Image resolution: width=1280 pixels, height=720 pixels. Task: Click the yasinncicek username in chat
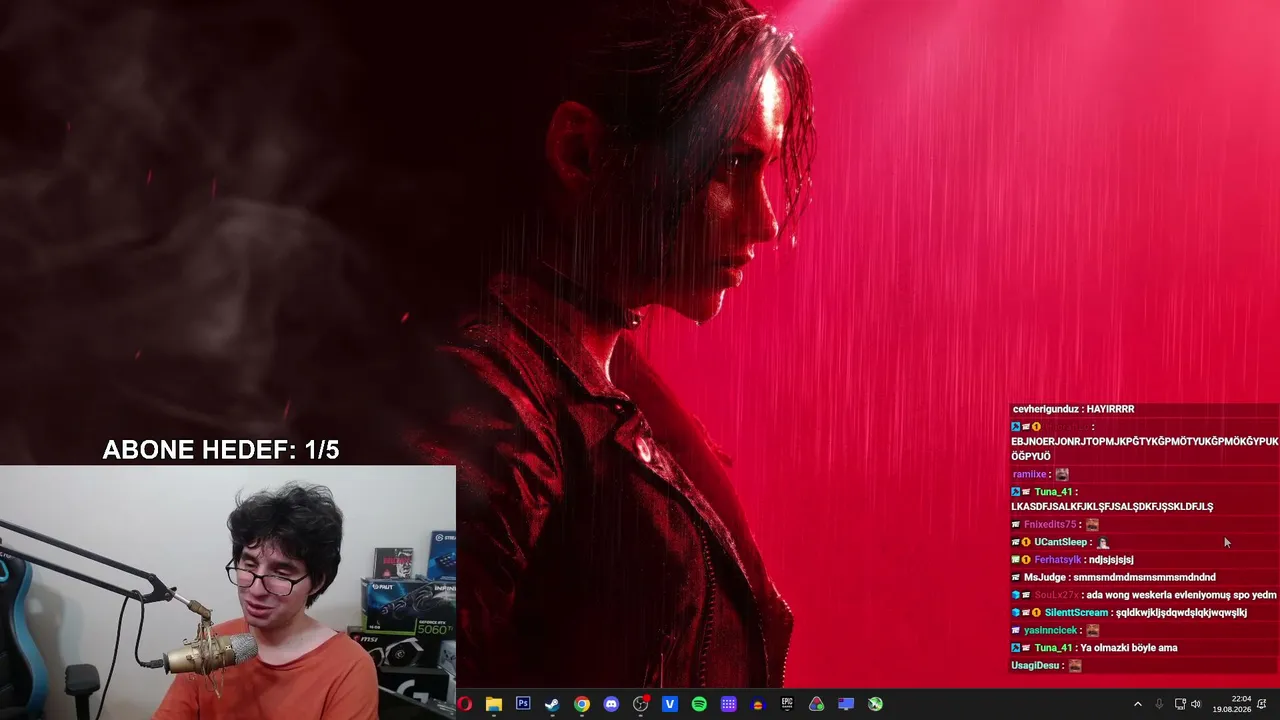point(1051,630)
